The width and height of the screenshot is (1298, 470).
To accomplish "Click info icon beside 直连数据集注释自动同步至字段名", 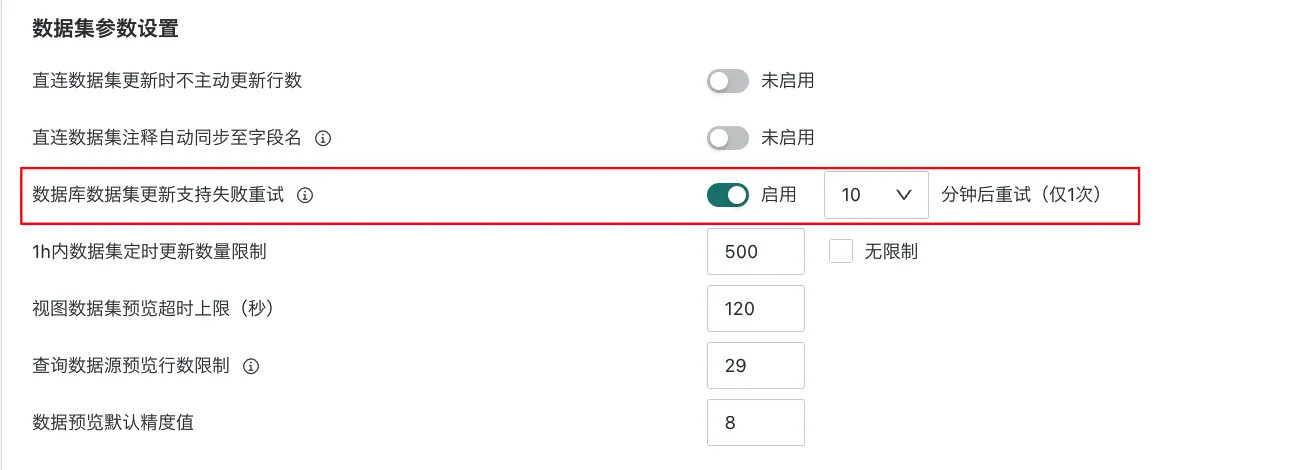I will [x=323, y=138].
